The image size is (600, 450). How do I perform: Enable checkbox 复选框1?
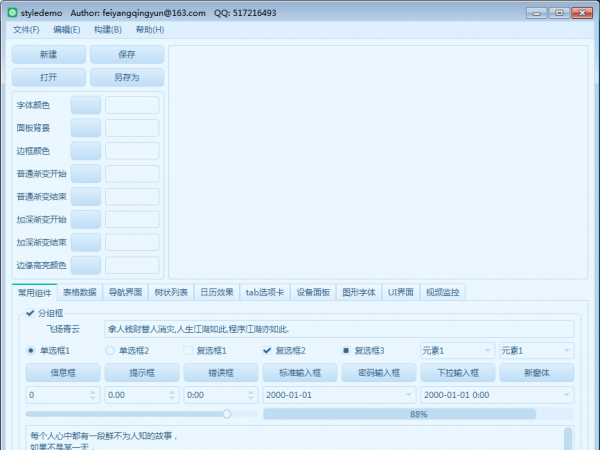189,351
